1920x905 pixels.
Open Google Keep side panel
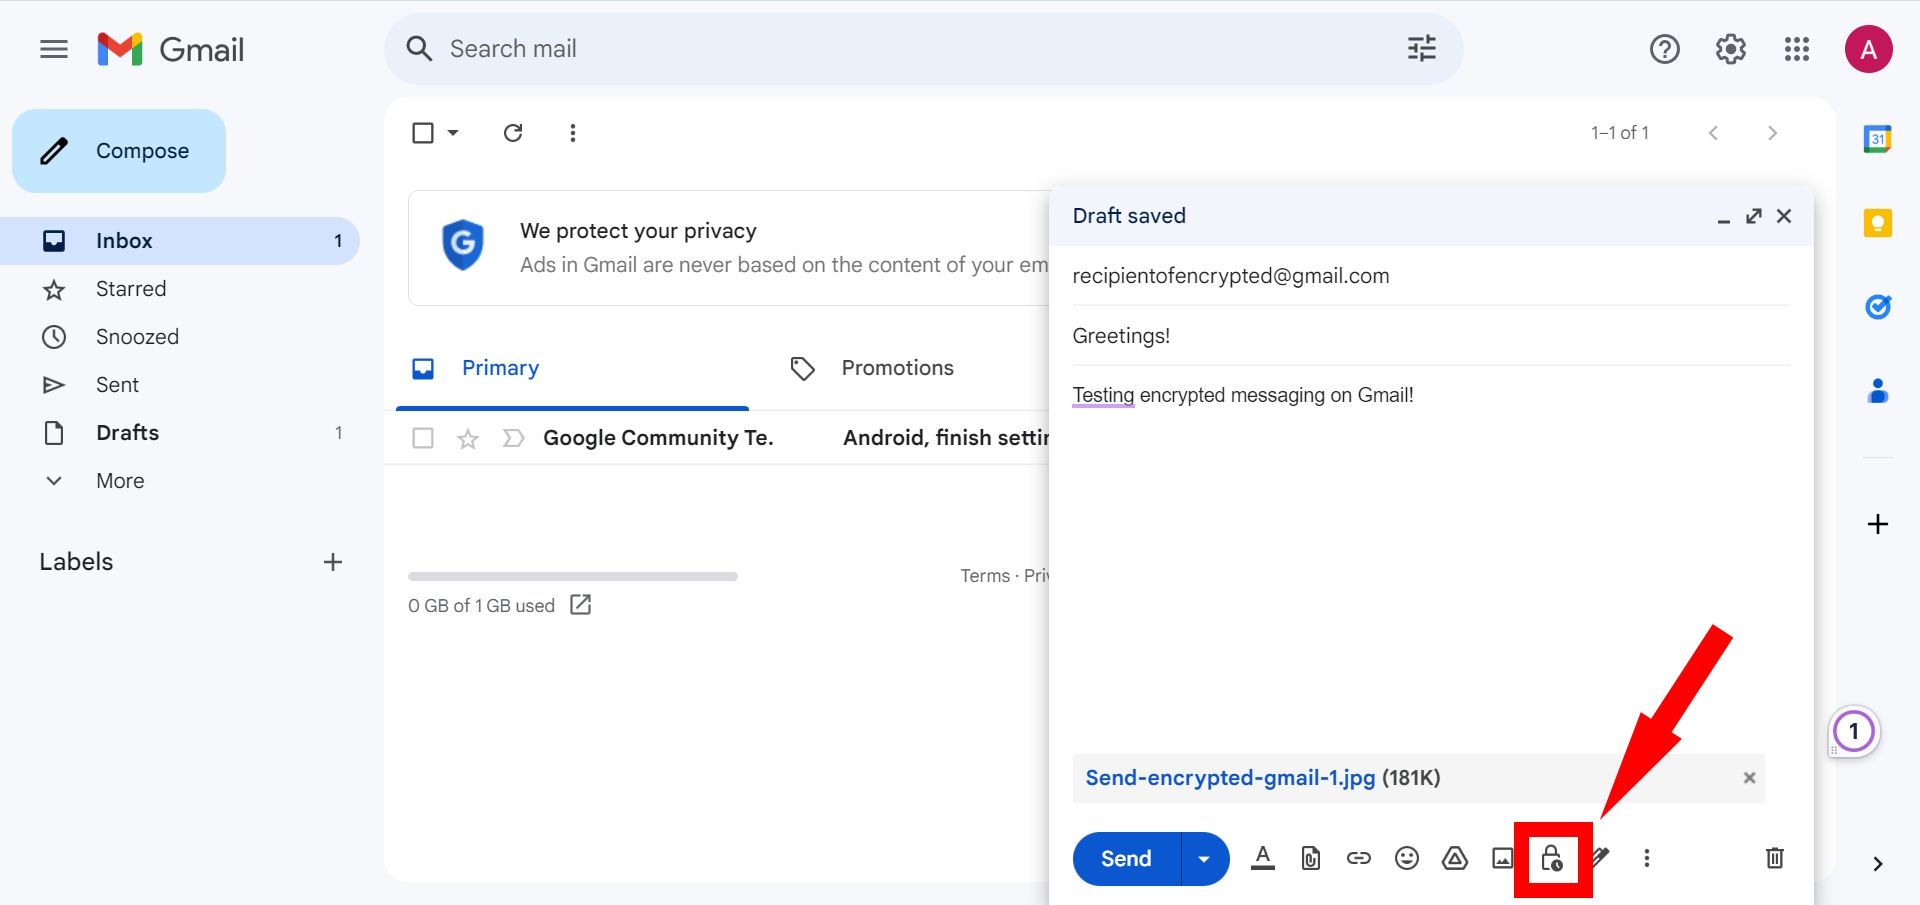tap(1877, 222)
